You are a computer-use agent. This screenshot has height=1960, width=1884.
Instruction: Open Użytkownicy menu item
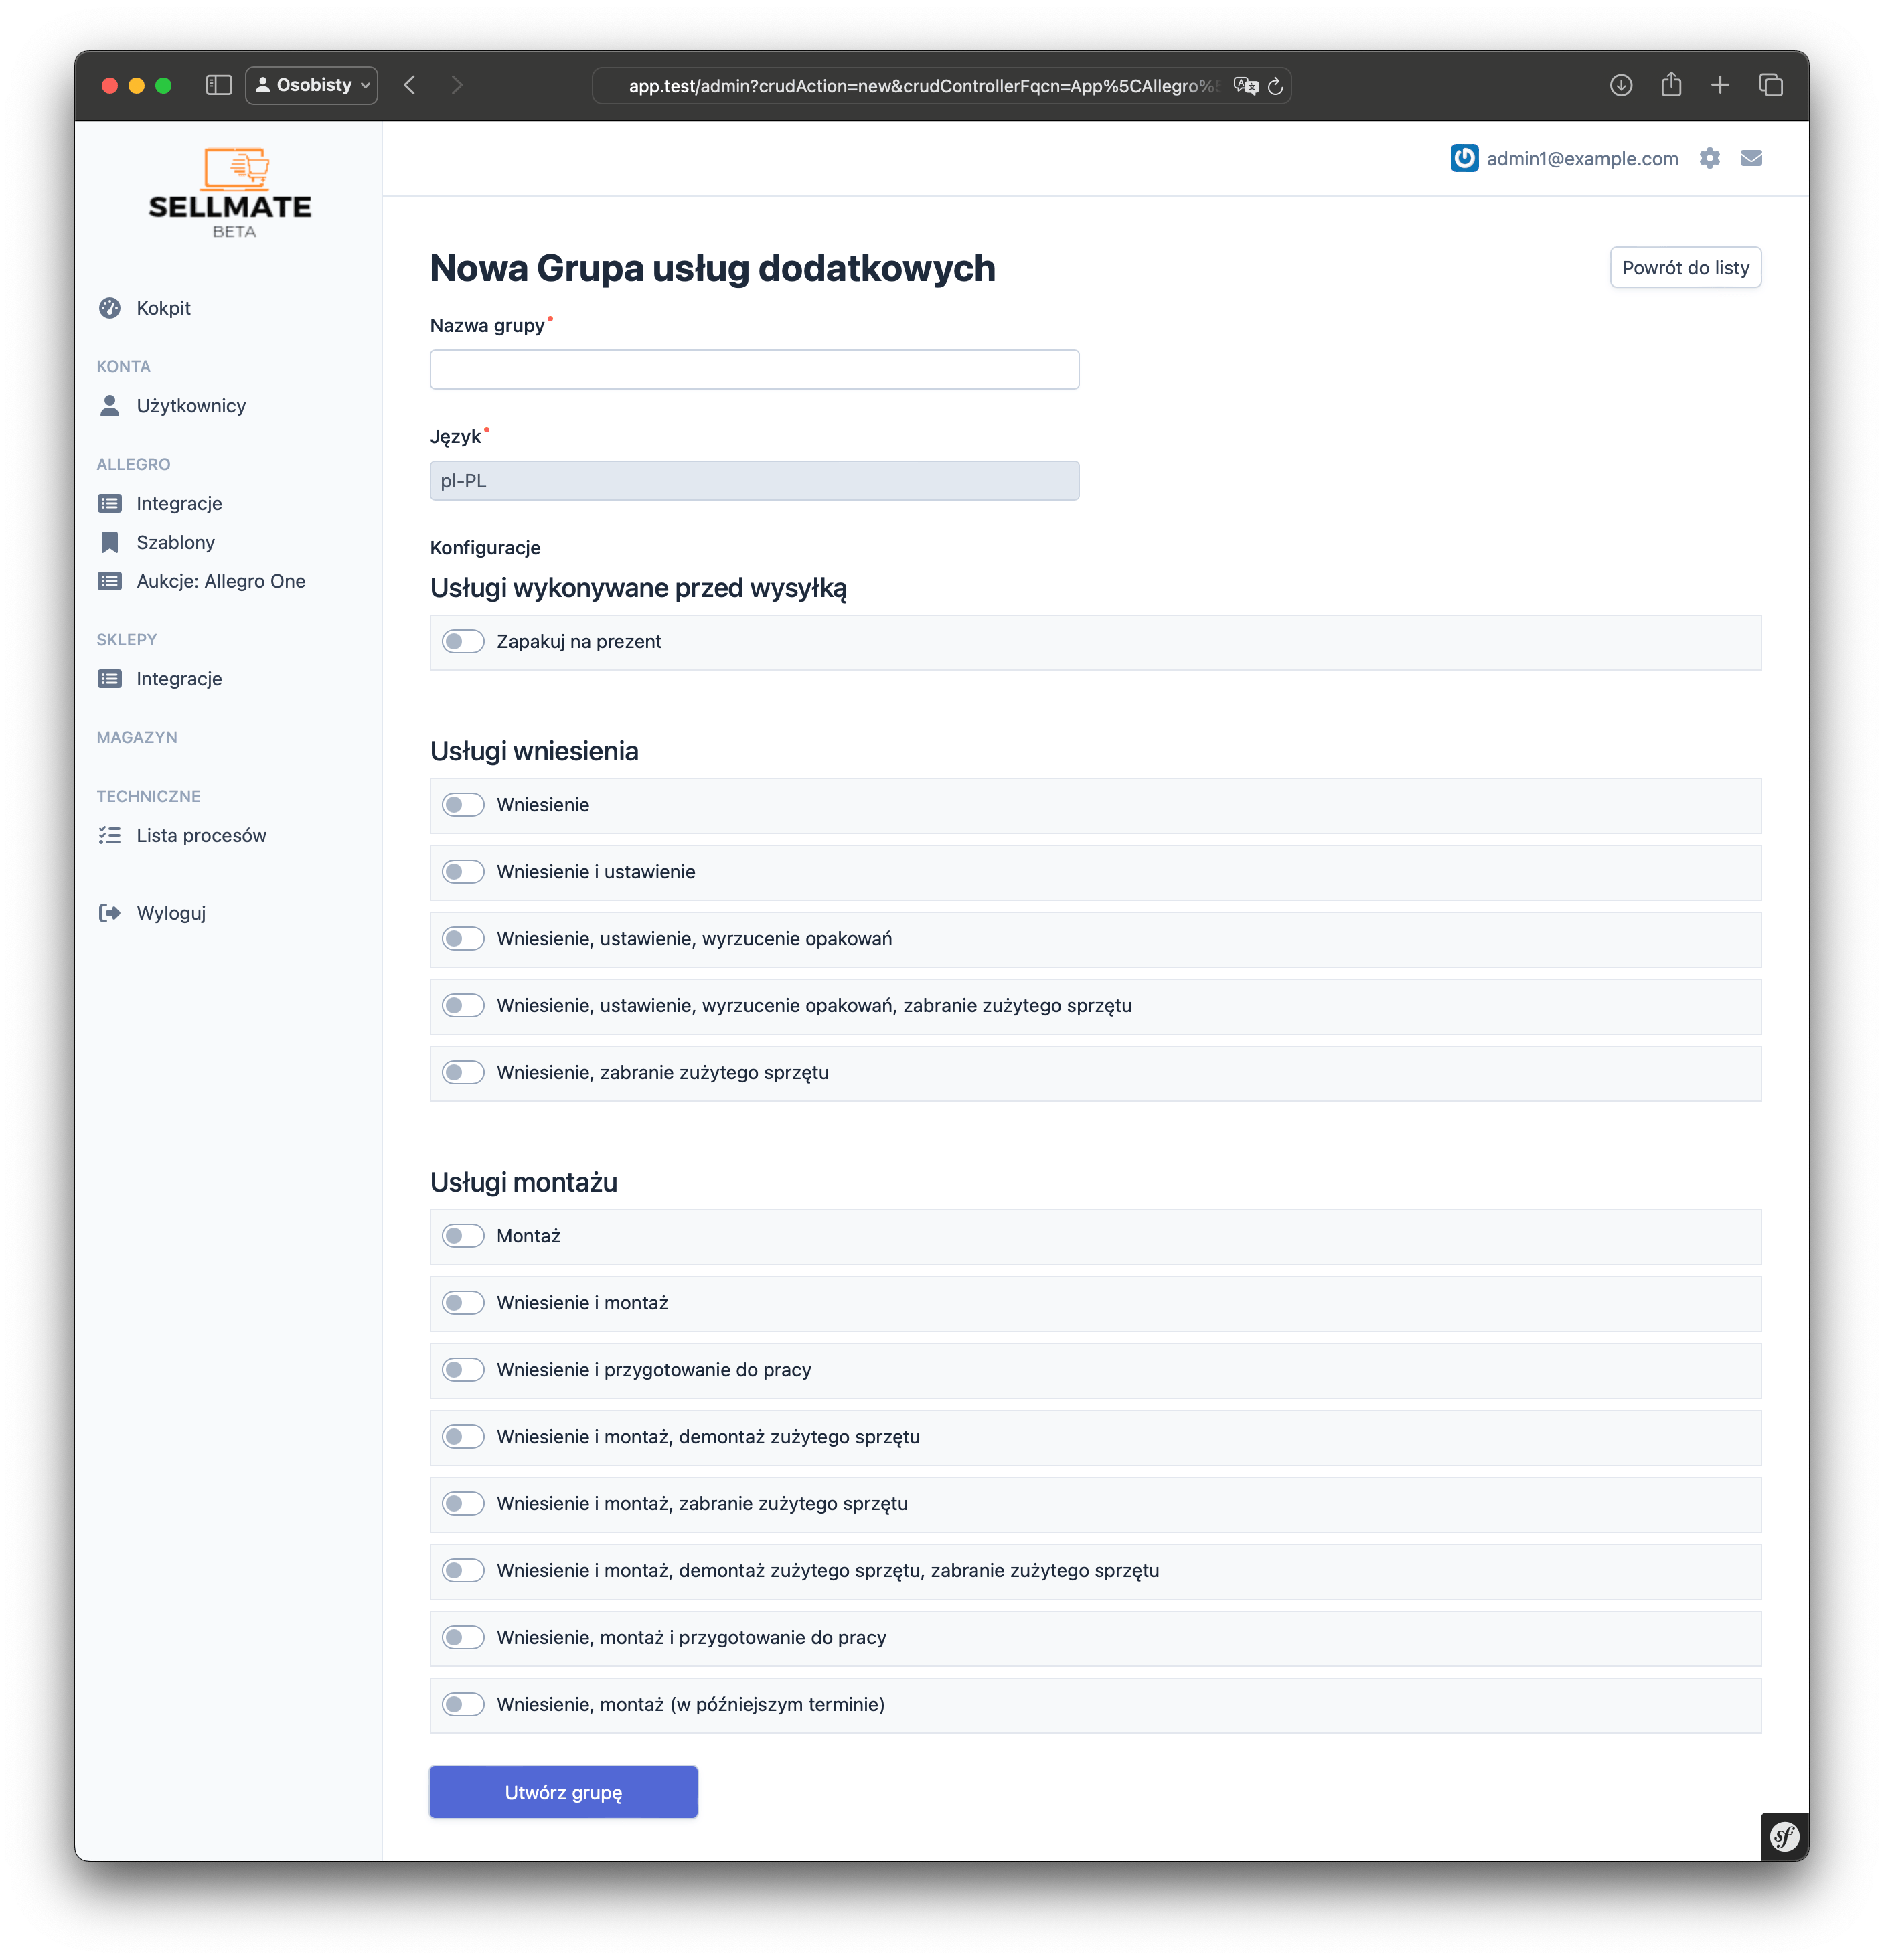click(x=191, y=406)
